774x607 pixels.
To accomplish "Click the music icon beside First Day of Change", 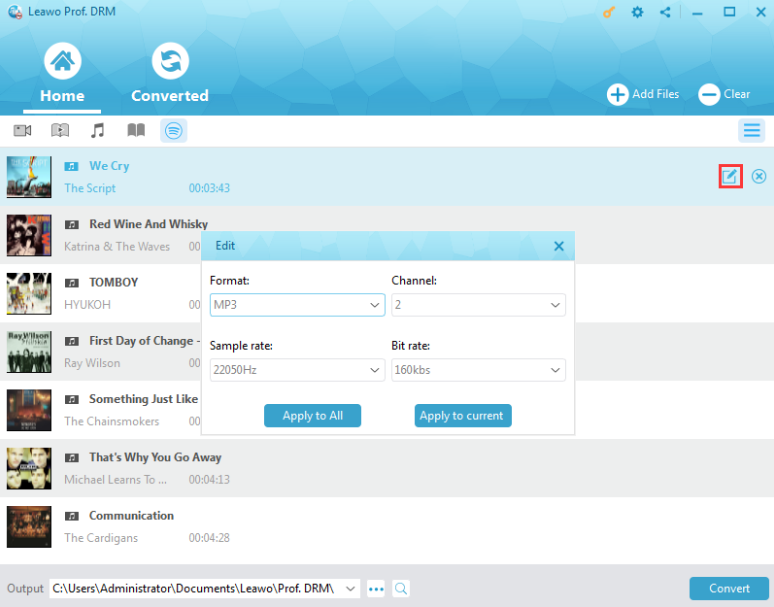I will coord(72,341).
